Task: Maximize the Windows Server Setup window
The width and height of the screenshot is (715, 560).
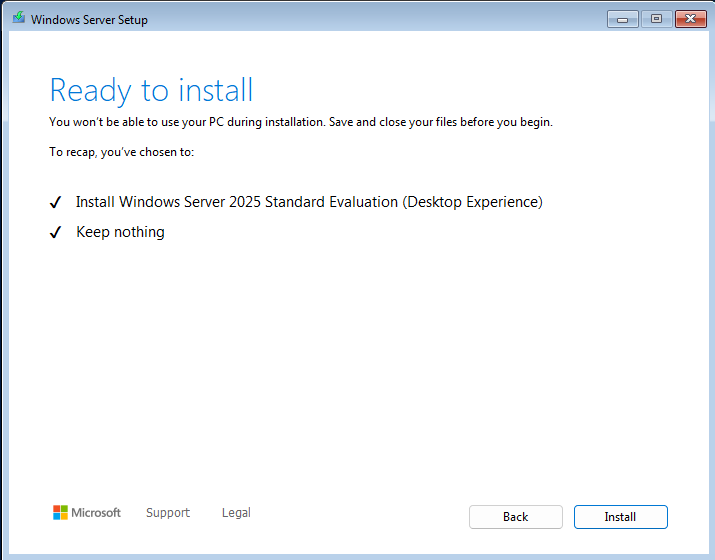Action: click(x=656, y=18)
